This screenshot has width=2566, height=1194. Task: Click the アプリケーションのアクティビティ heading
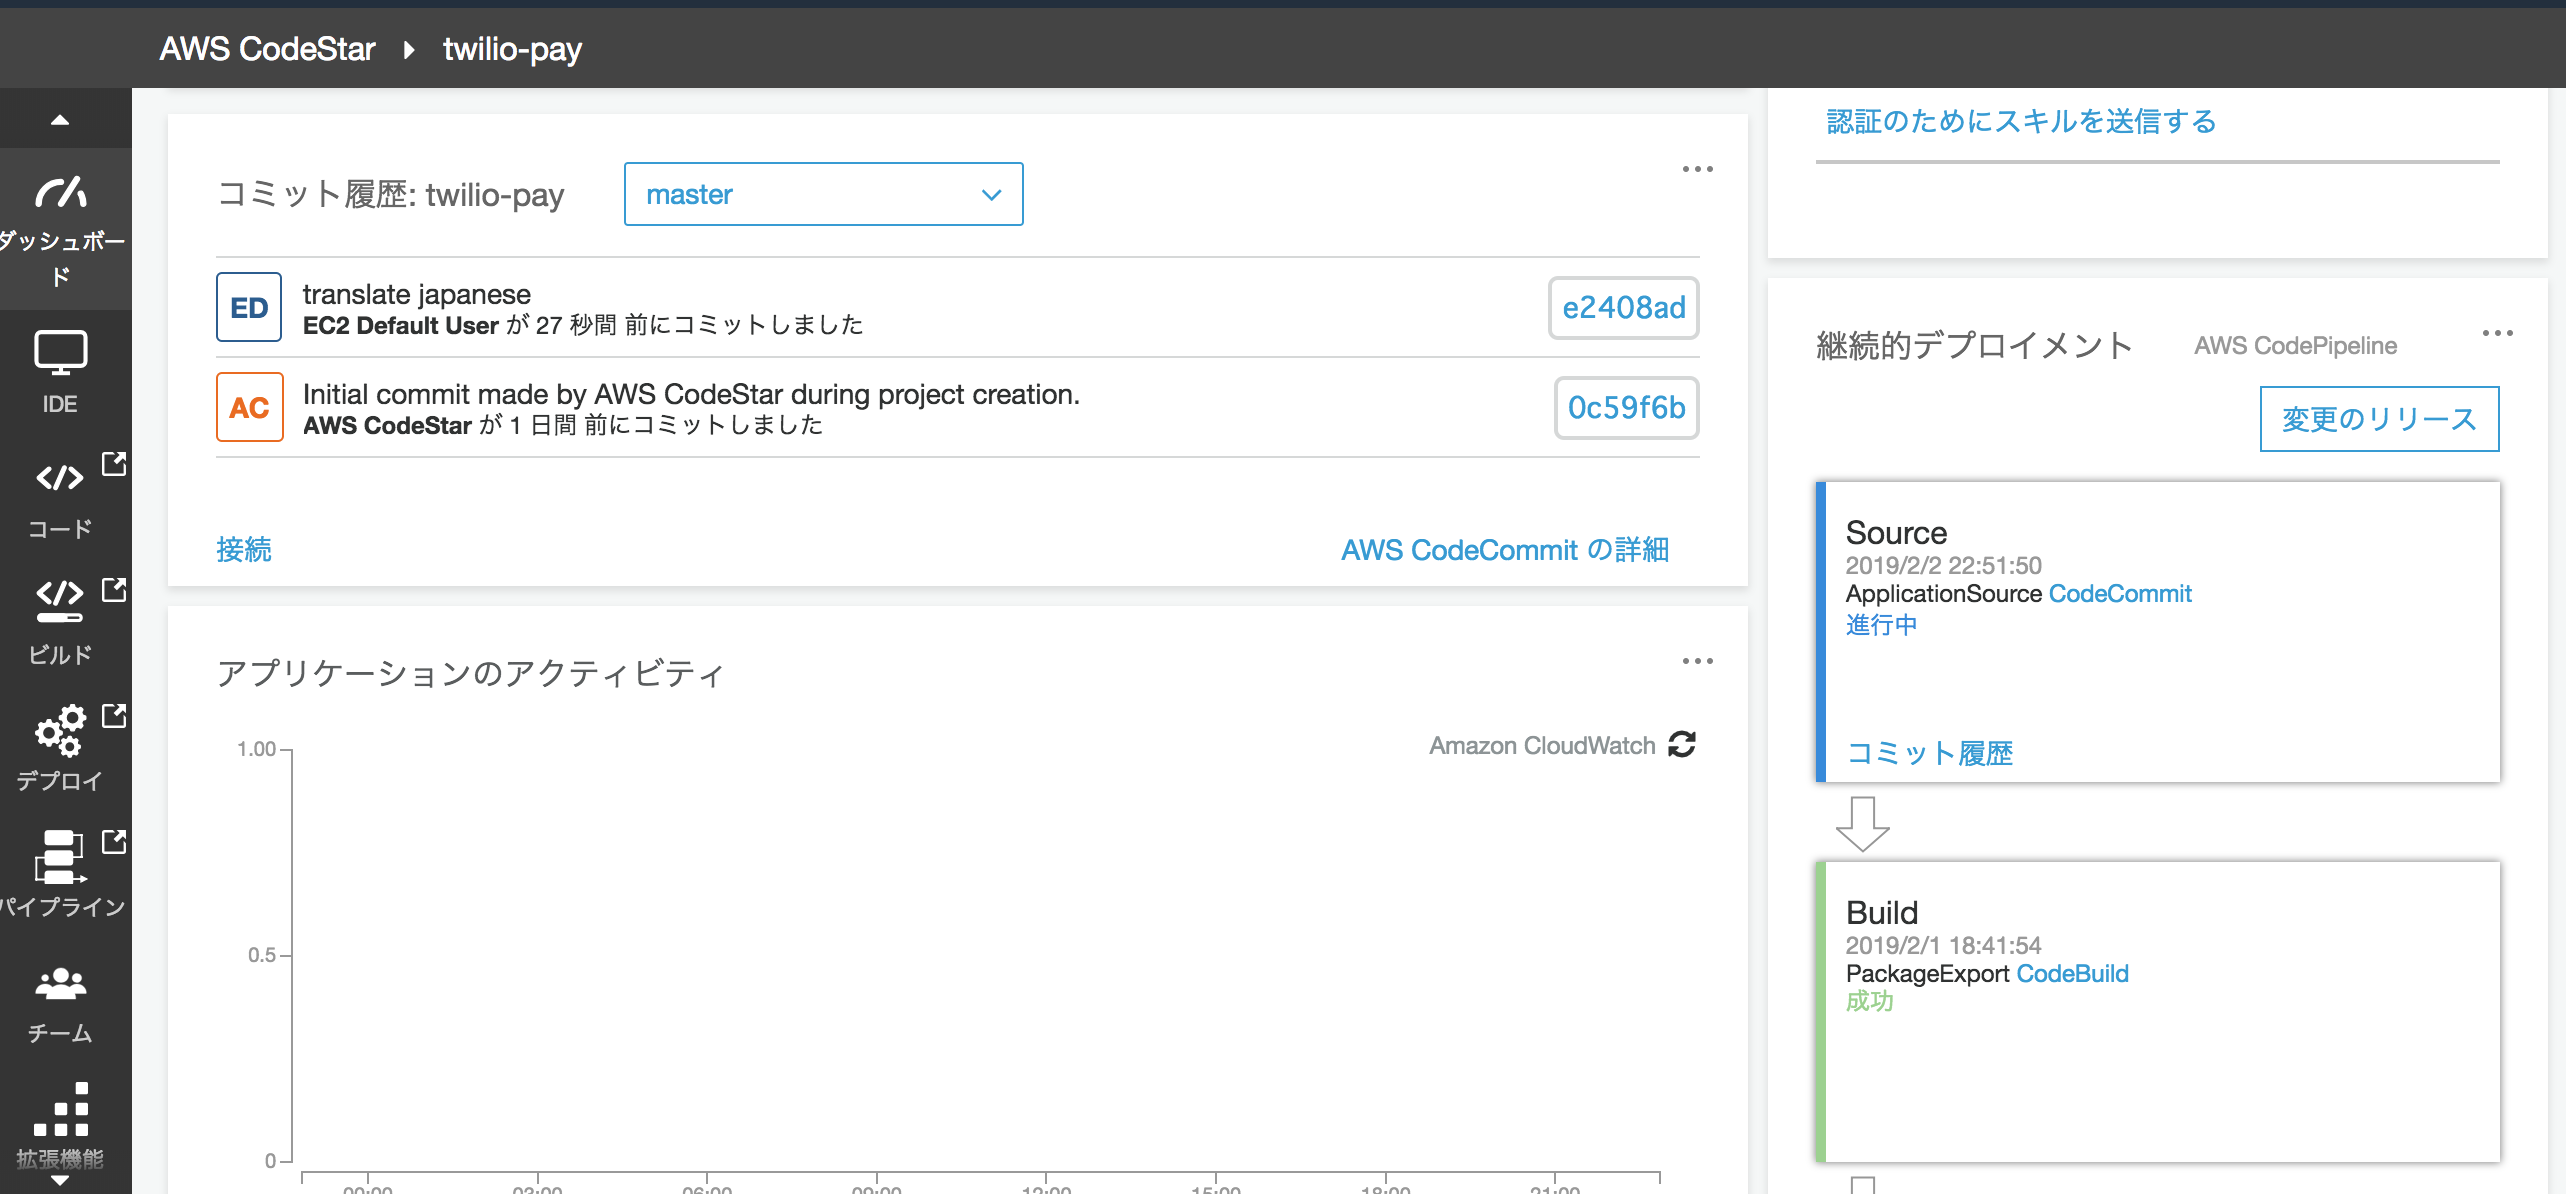470,673
